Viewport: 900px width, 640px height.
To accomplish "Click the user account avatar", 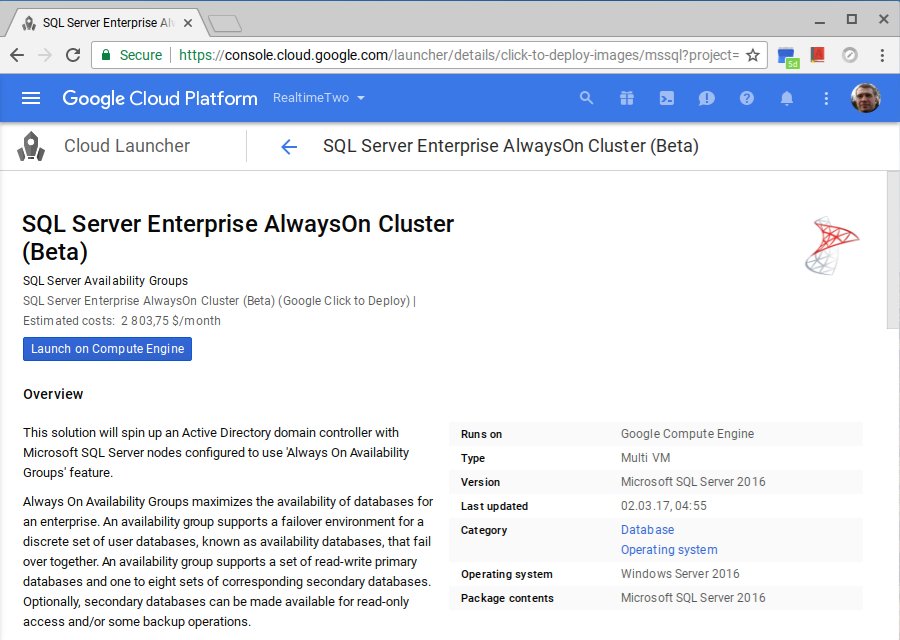I will (866, 98).
